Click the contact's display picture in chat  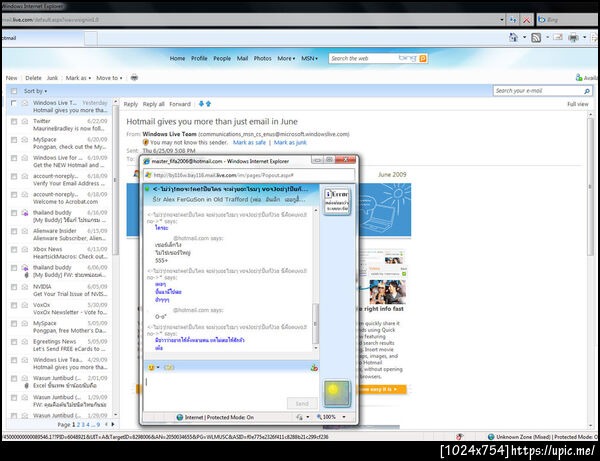336,201
